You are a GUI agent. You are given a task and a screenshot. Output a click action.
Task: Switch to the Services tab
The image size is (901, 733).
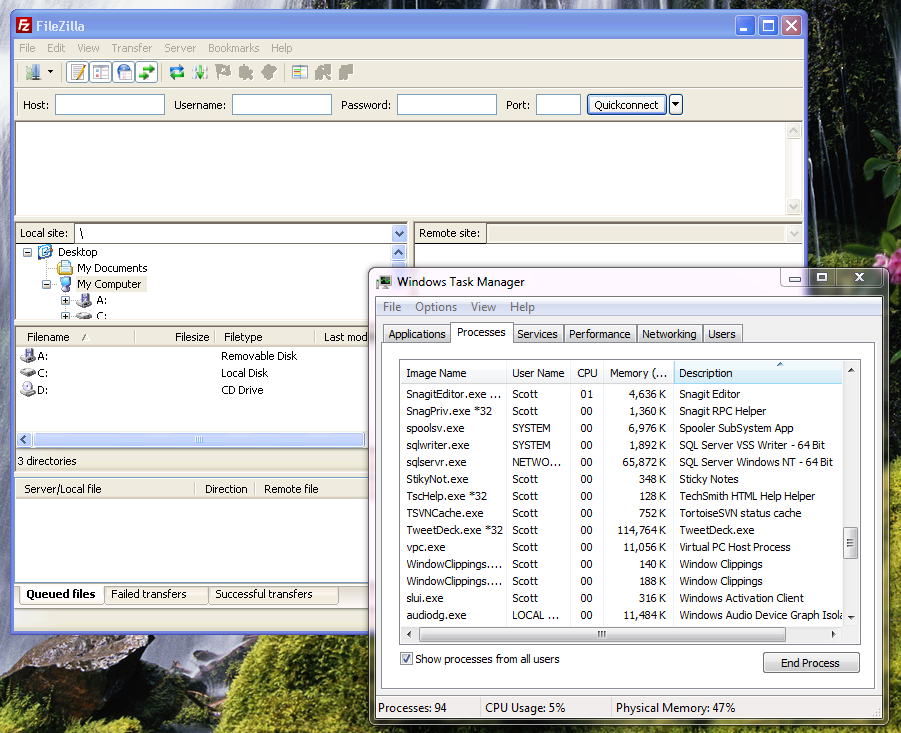click(x=537, y=334)
